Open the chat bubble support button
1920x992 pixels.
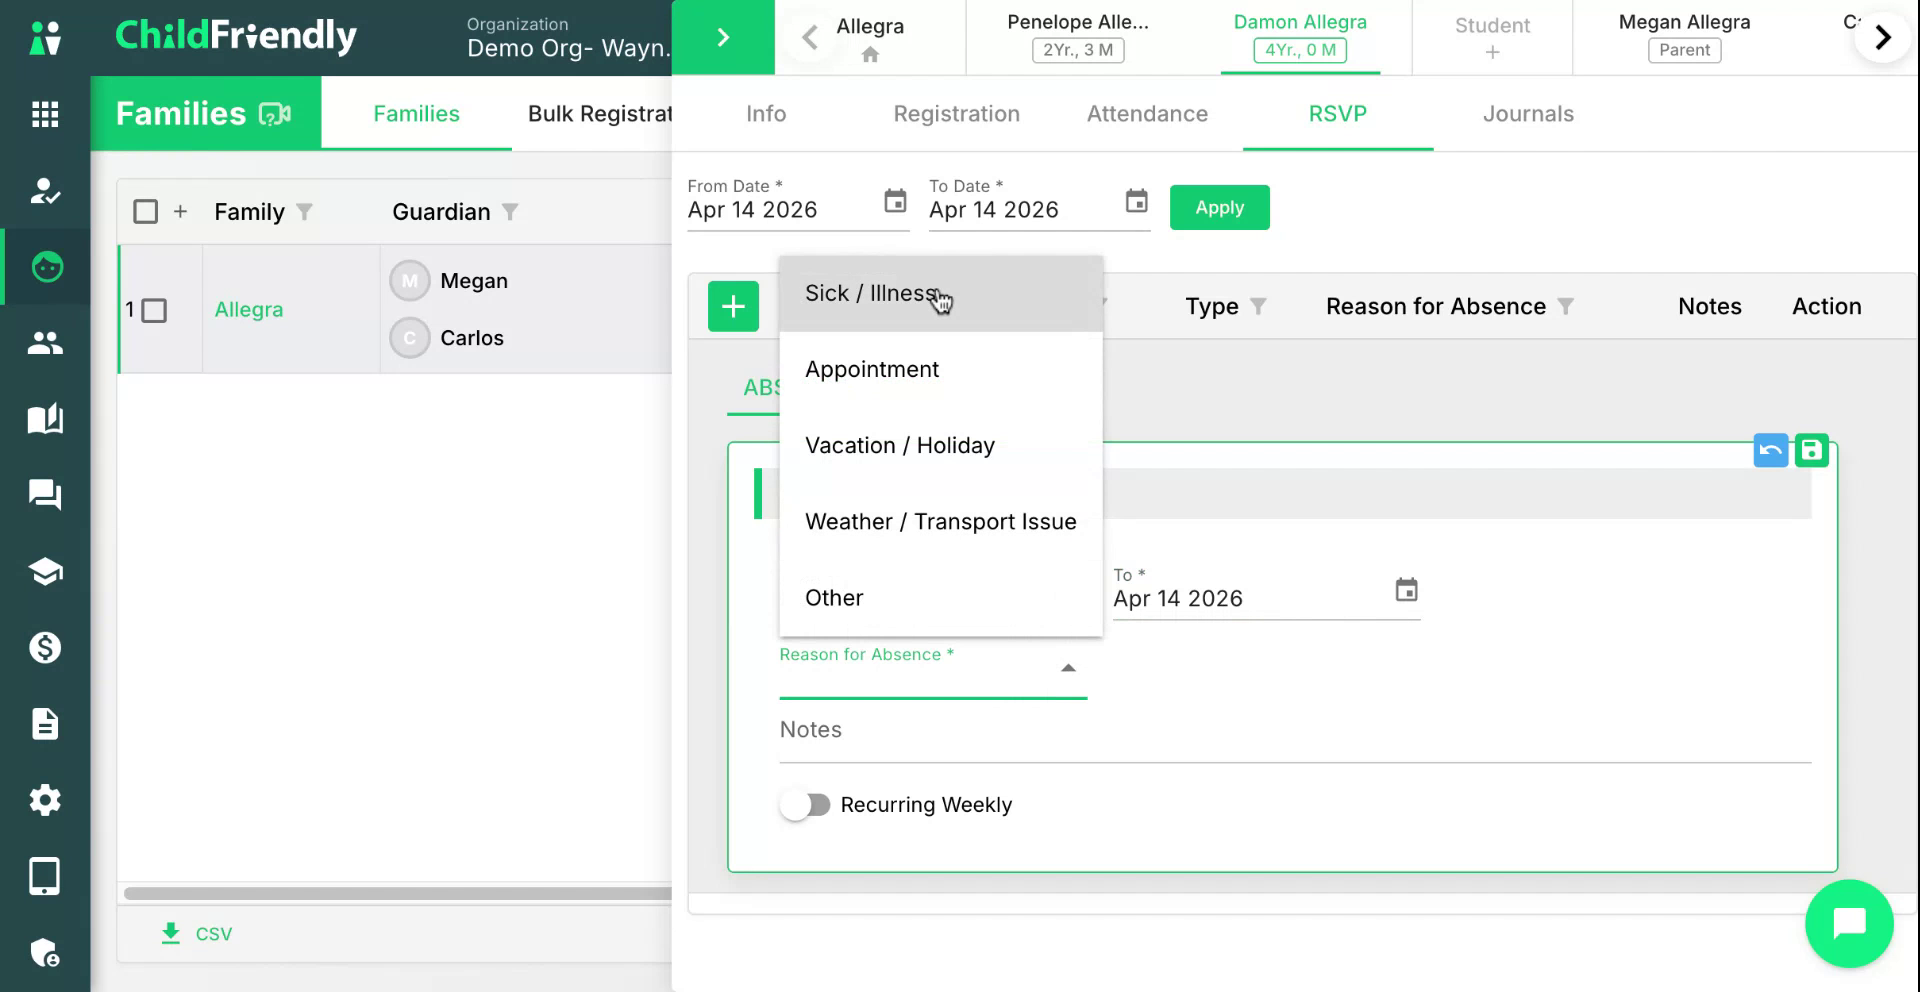coord(1849,923)
